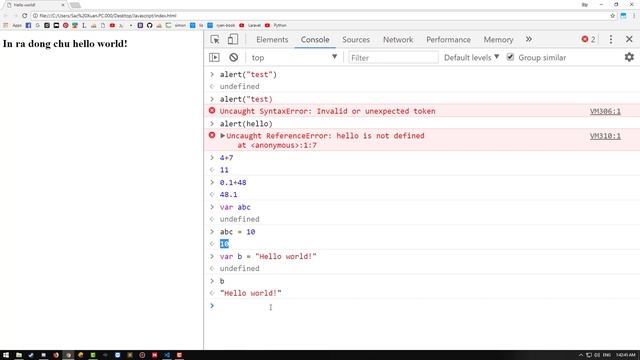Switch to the Elements tab
640x360 pixels.
point(272,40)
